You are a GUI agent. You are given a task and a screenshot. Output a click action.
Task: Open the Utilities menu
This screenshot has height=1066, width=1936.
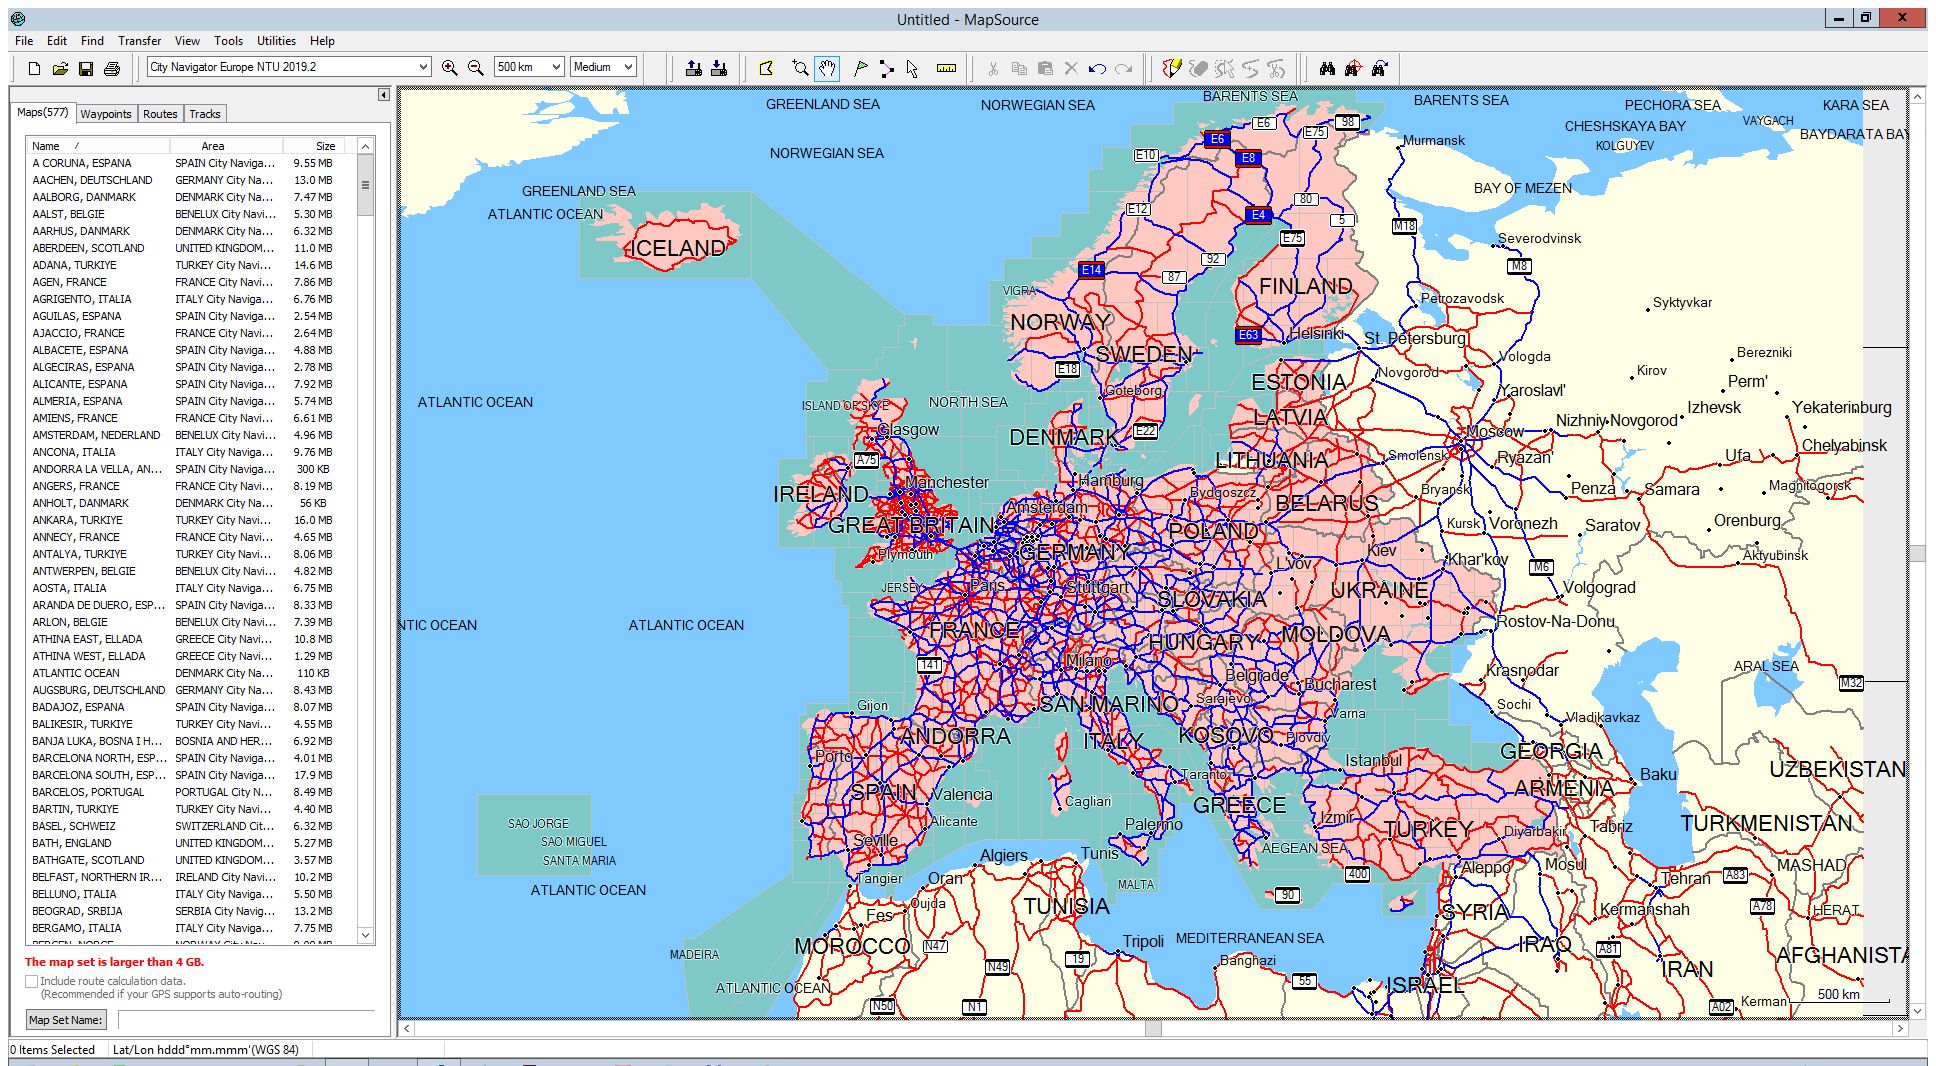276,41
